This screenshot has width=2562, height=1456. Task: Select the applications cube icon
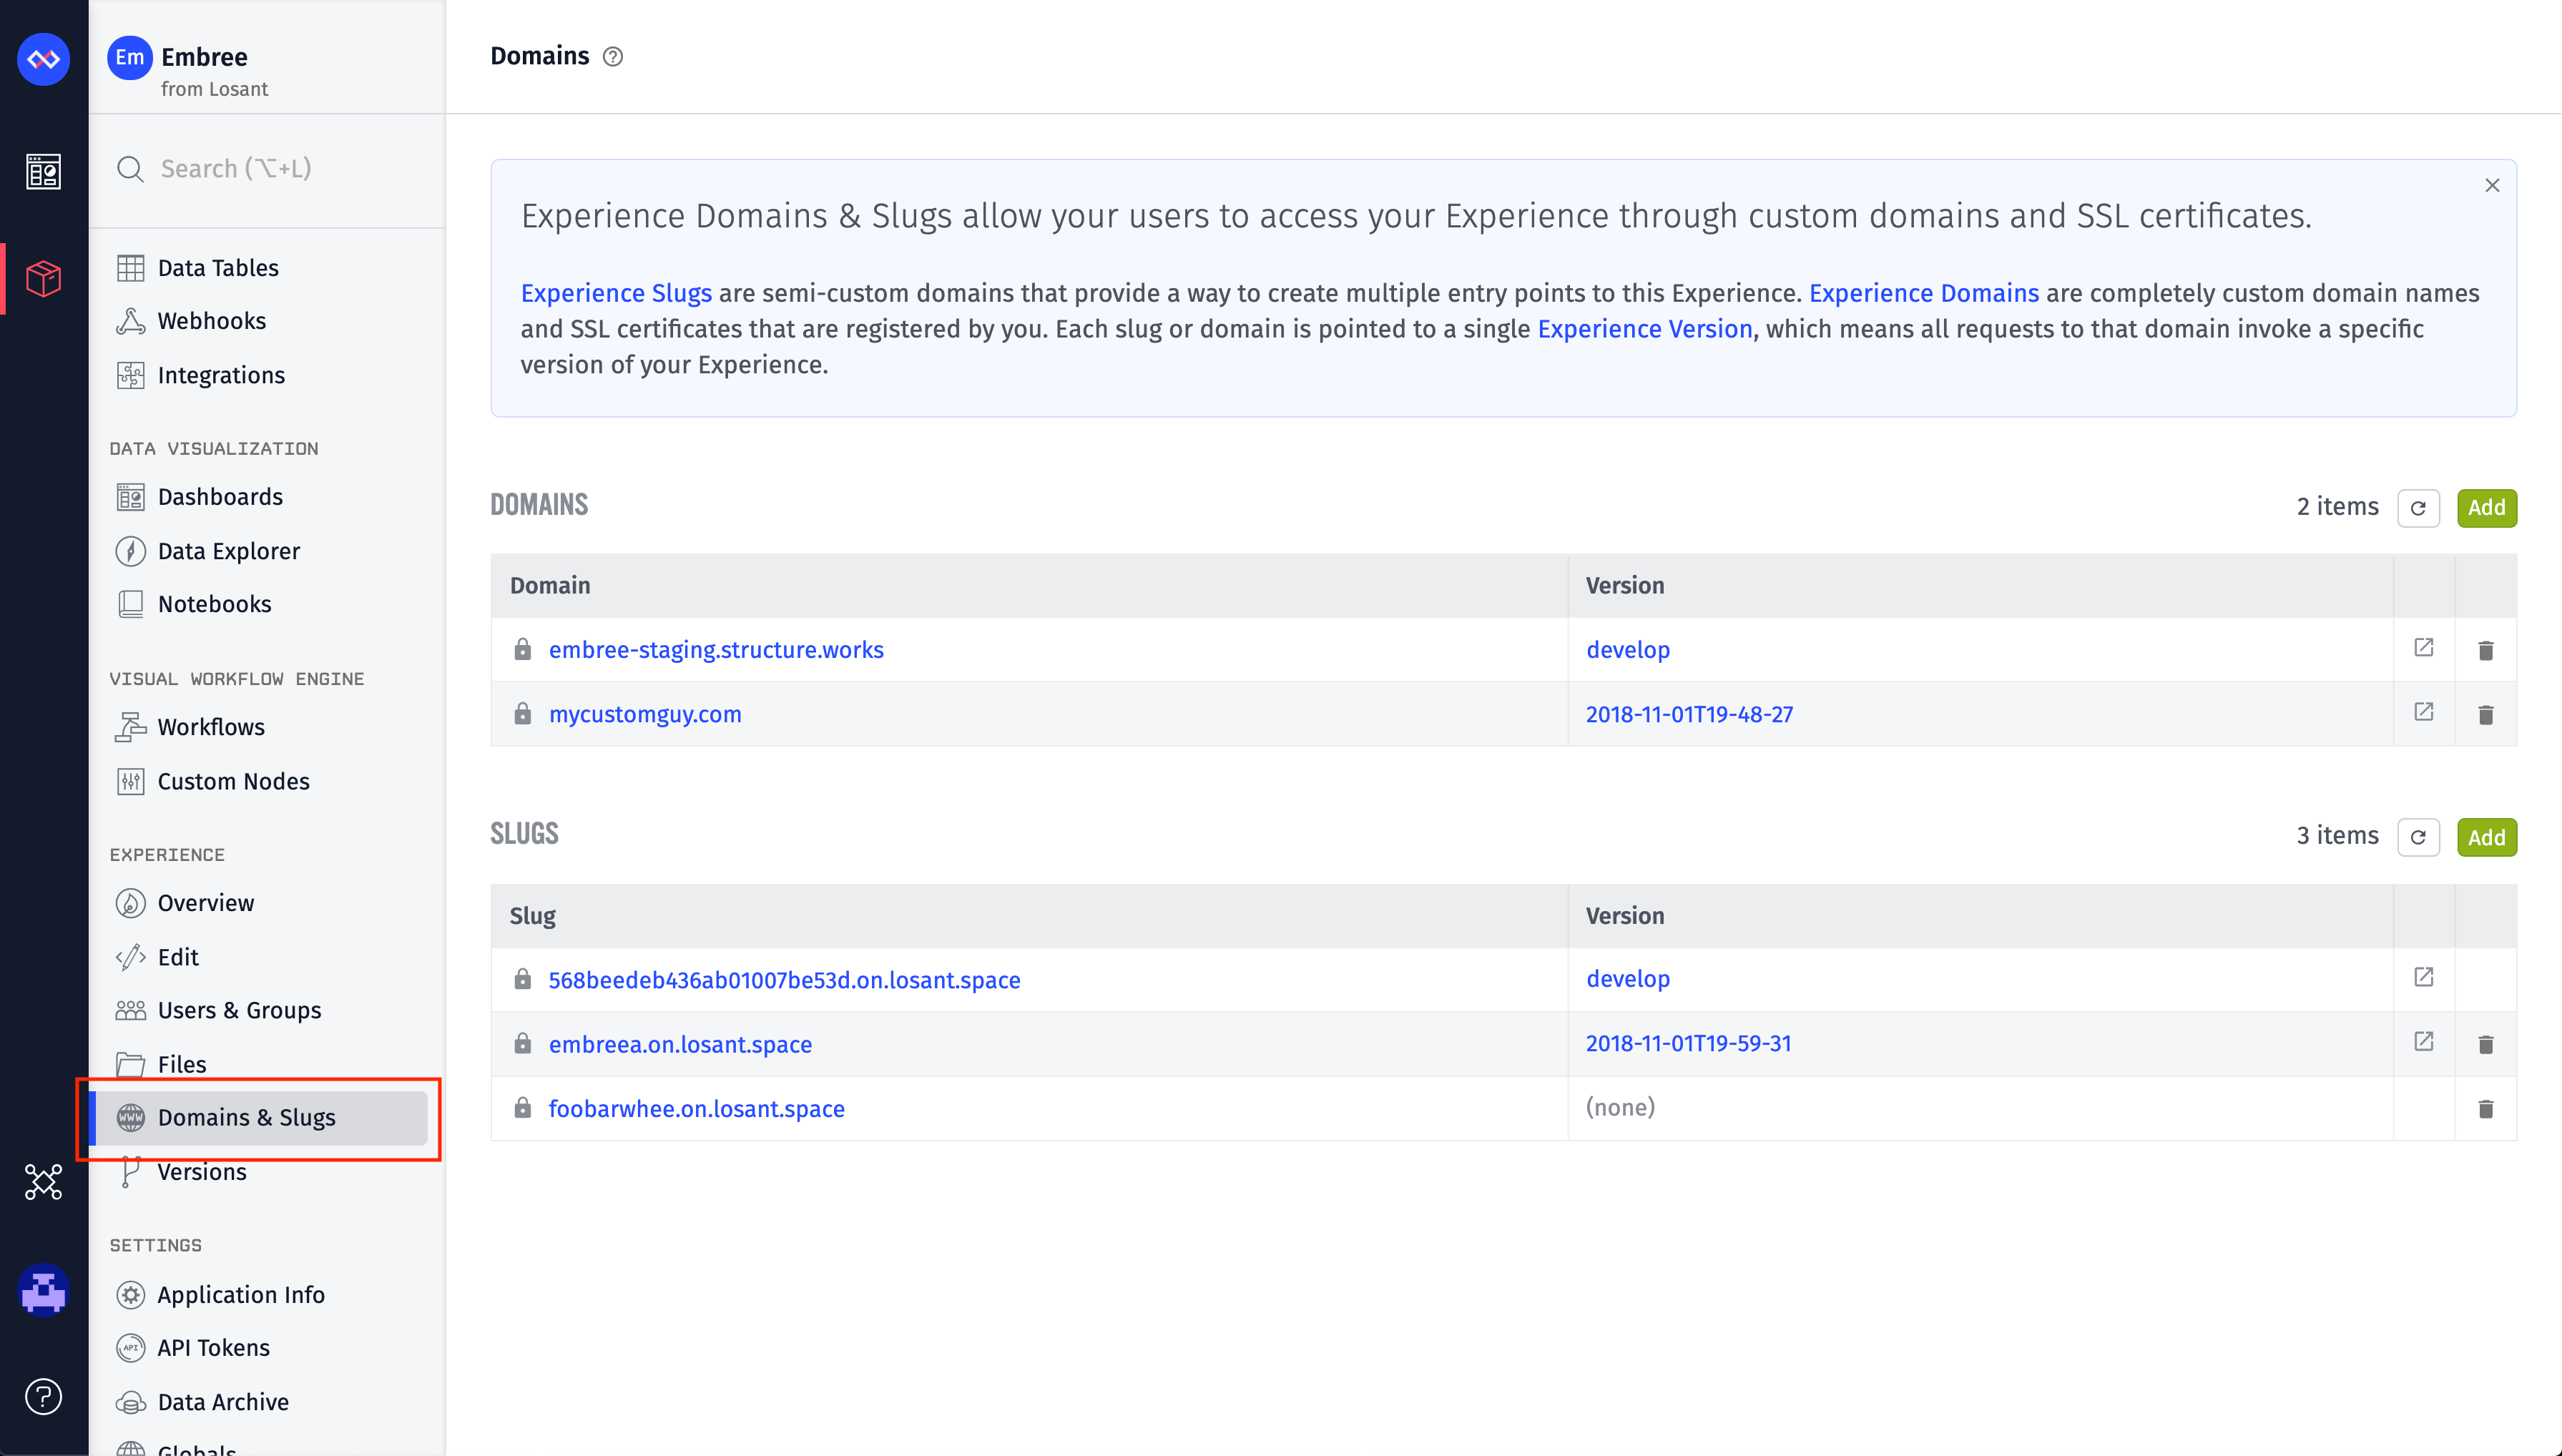[43, 279]
